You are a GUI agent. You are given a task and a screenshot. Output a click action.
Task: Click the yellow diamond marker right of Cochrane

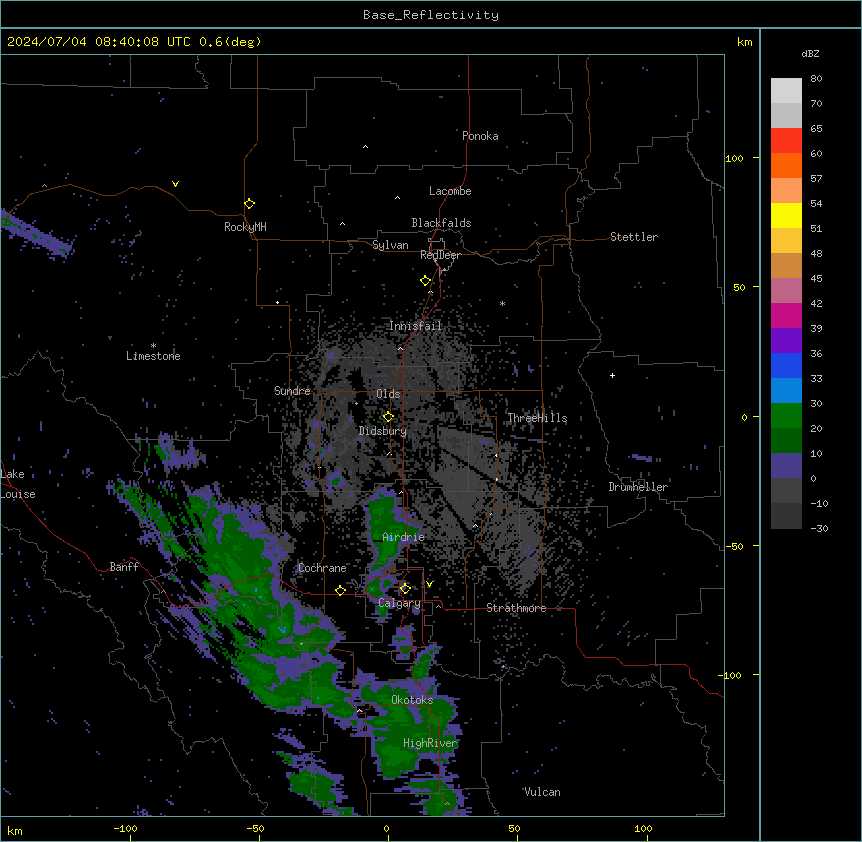340,590
